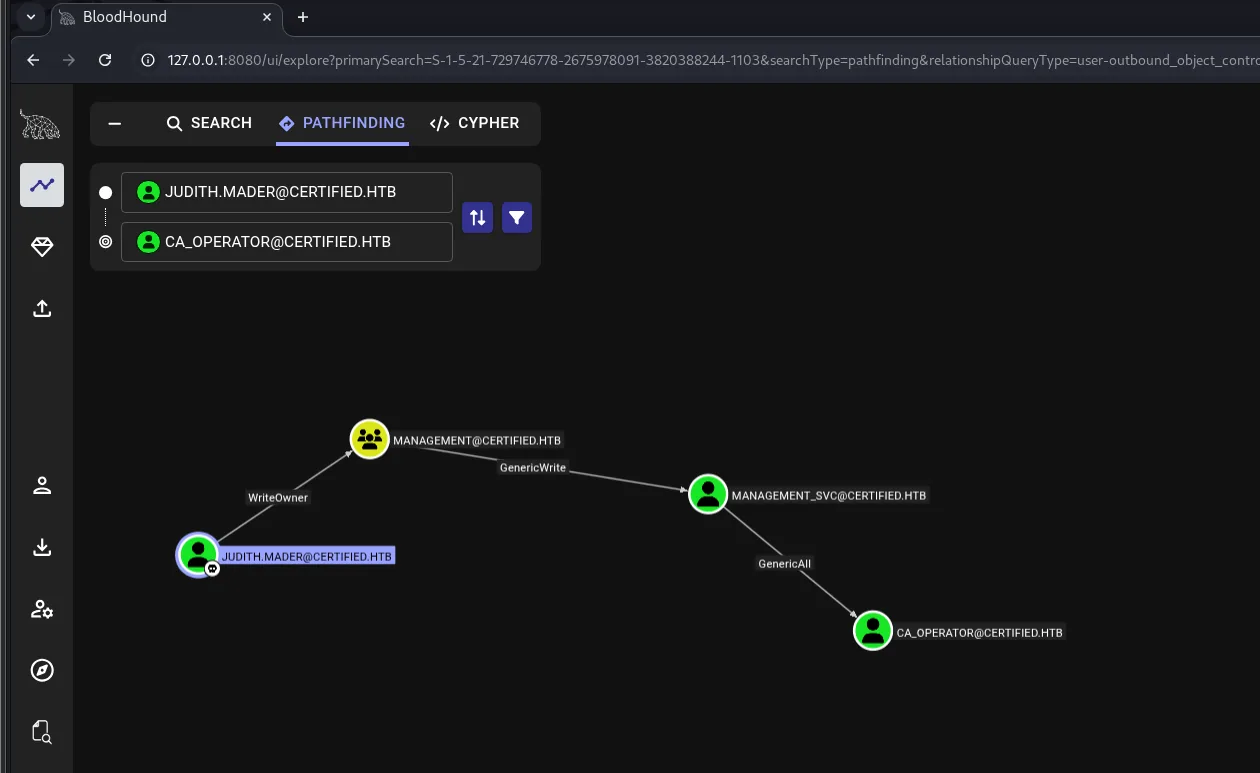Select the CA_OPERATOR user node
Screen dimensions: 1260x773
[x=873, y=631]
